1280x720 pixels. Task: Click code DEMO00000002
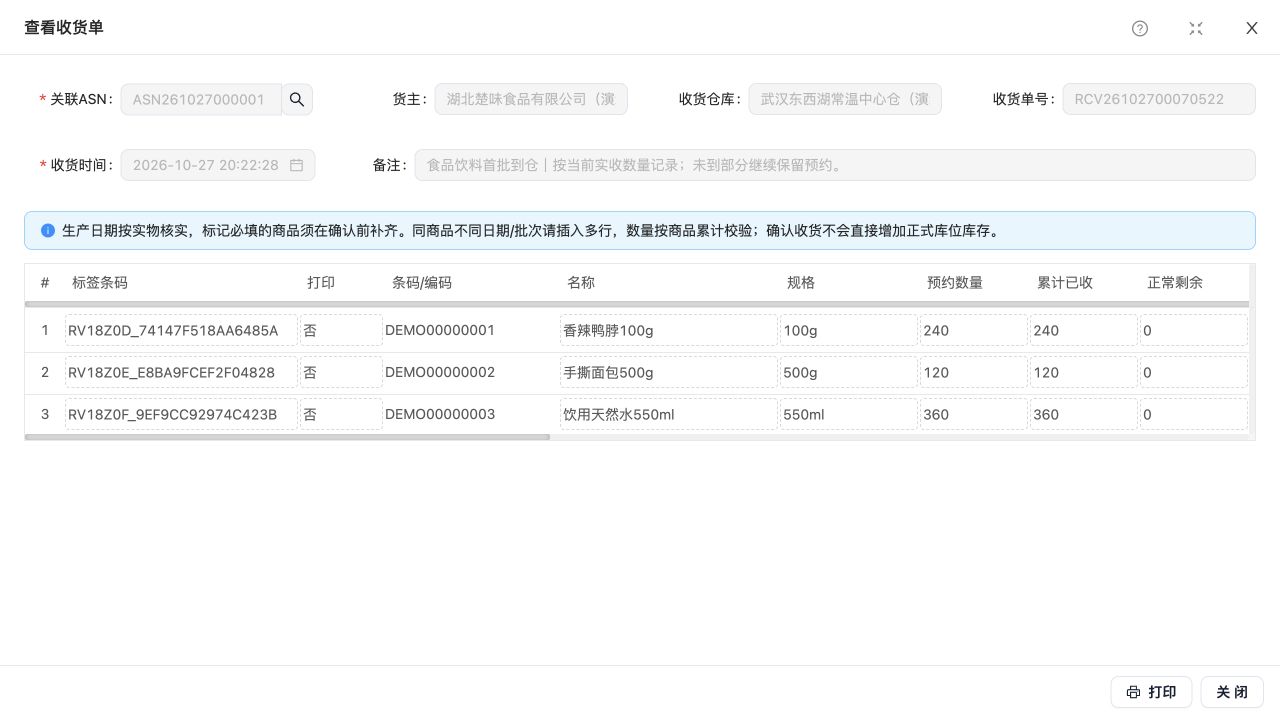(x=440, y=372)
